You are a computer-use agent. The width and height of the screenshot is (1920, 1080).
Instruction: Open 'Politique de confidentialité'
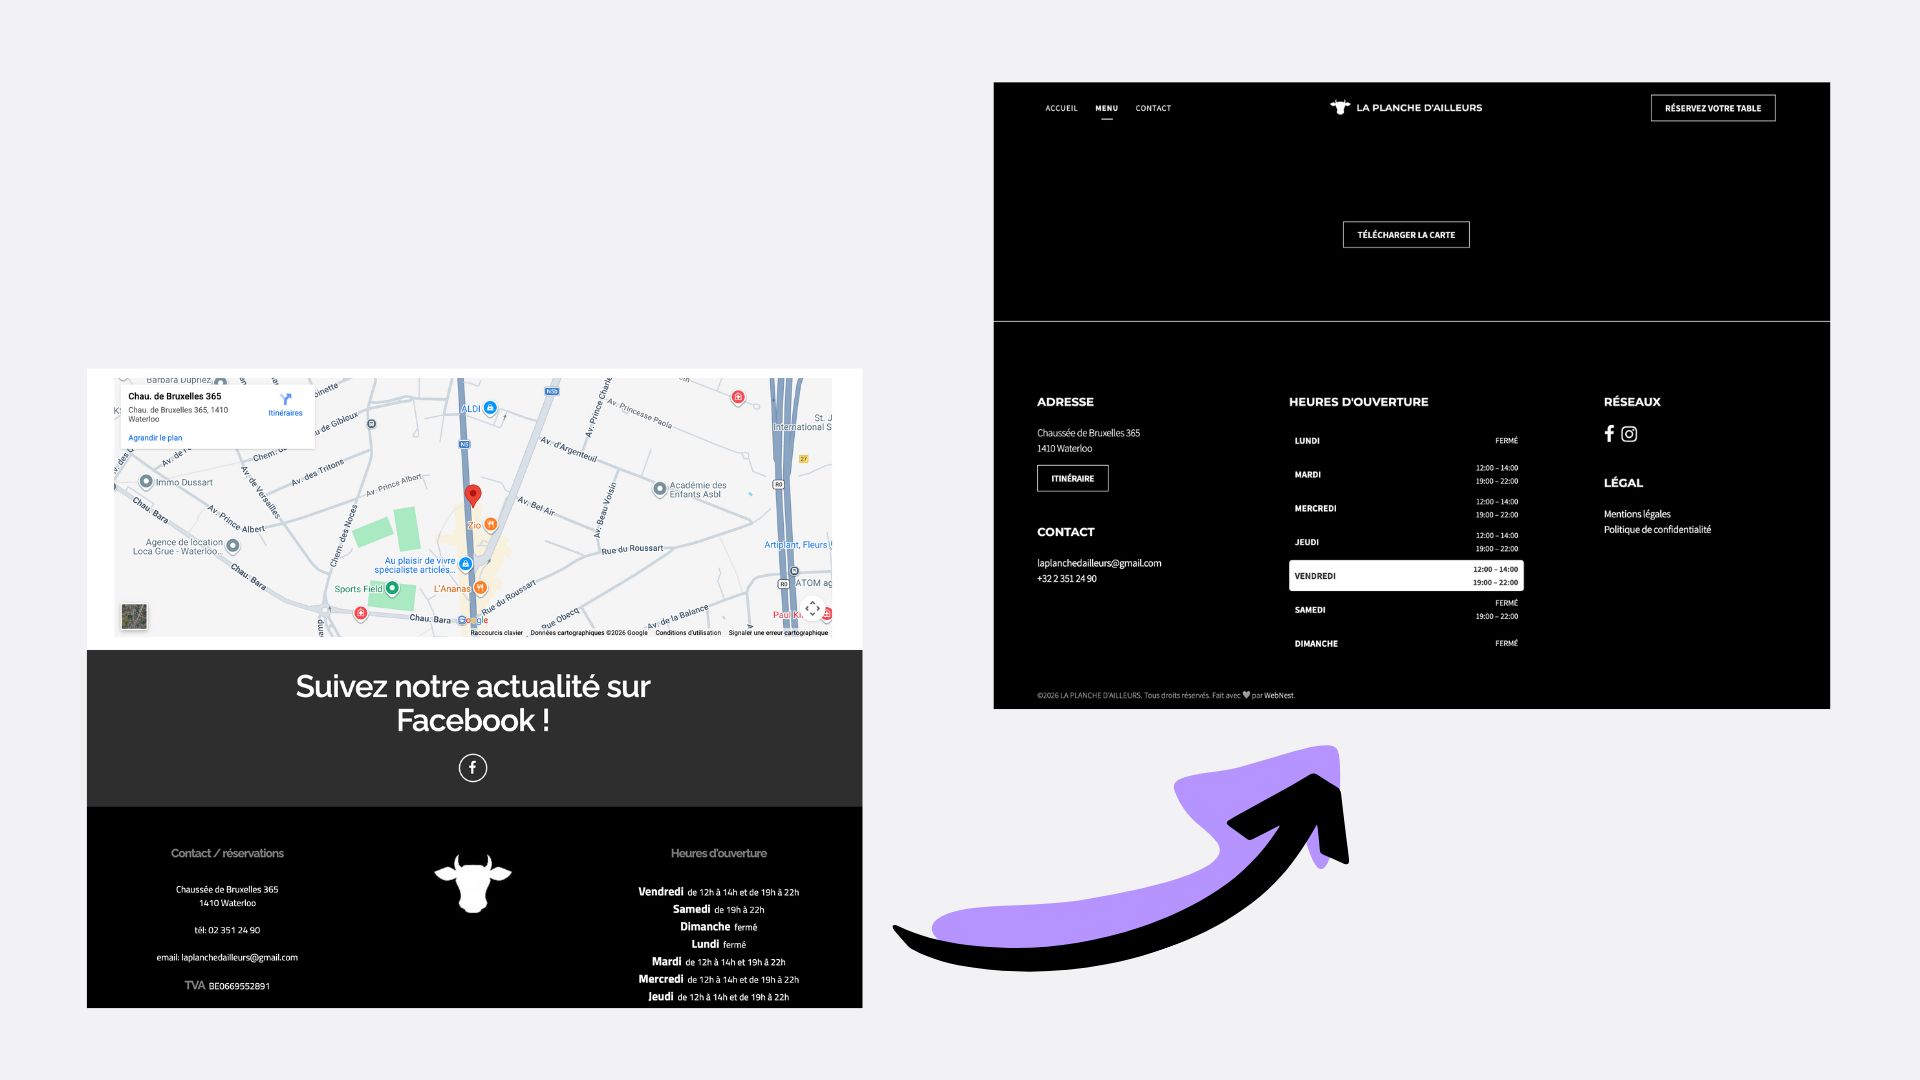1658,530
